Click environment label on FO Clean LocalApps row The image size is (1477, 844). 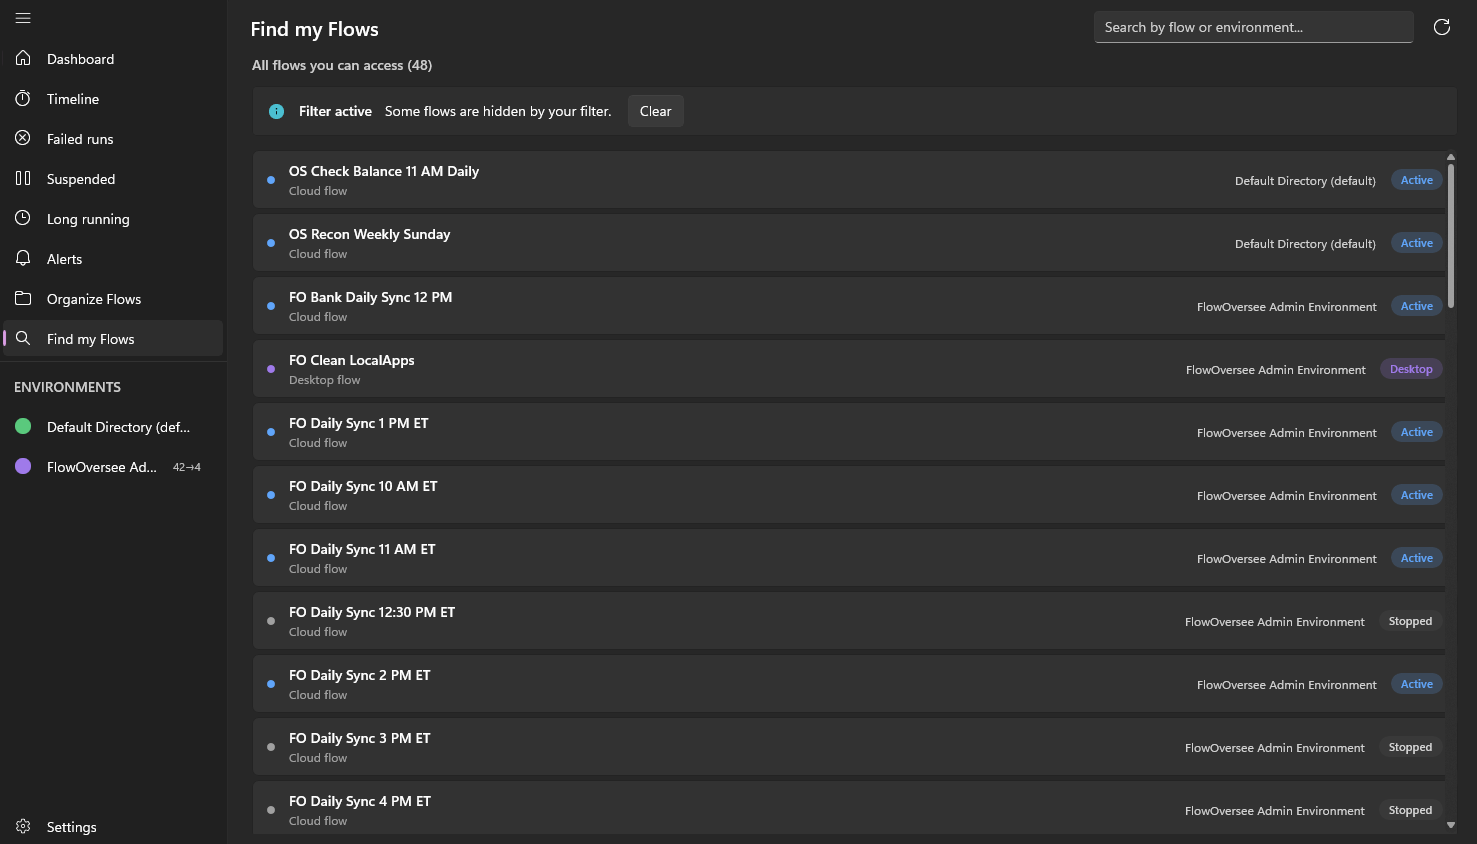(1275, 370)
